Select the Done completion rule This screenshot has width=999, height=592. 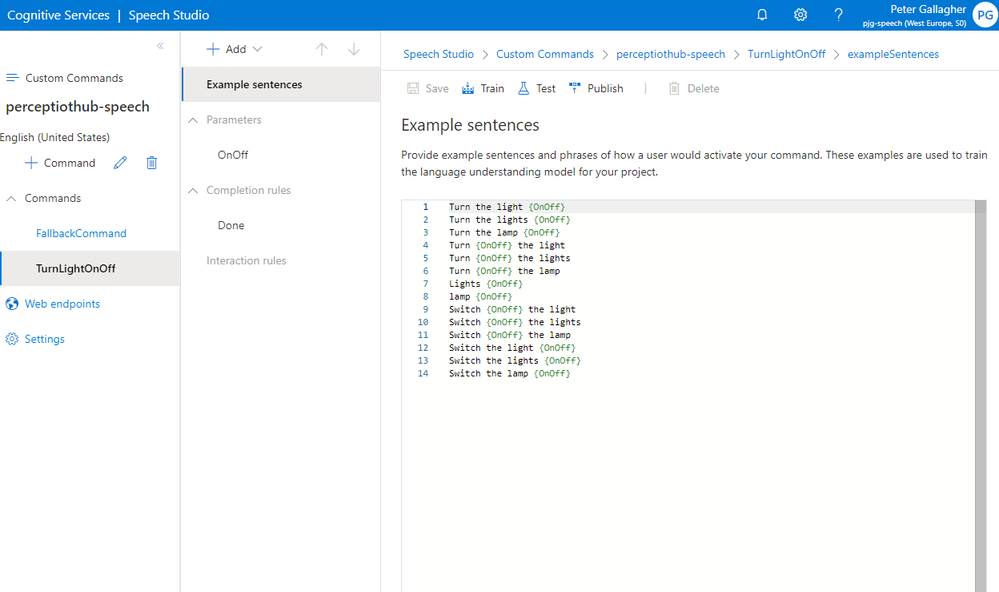pyautogui.click(x=231, y=225)
